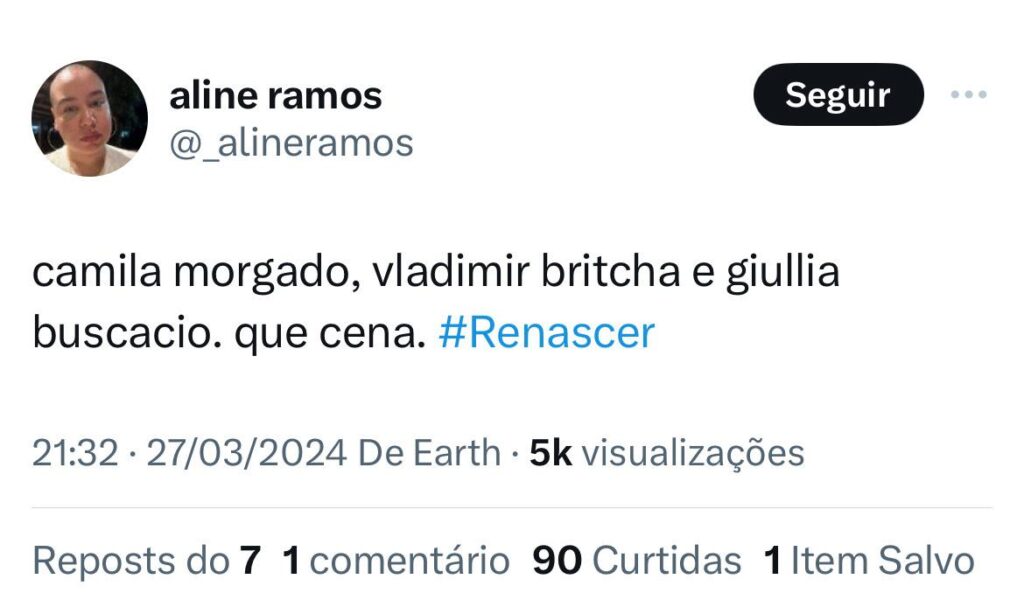The height and width of the screenshot is (607, 1024).
Task: Show the 90 Curtidas likes list
Action: (x=637, y=561)
